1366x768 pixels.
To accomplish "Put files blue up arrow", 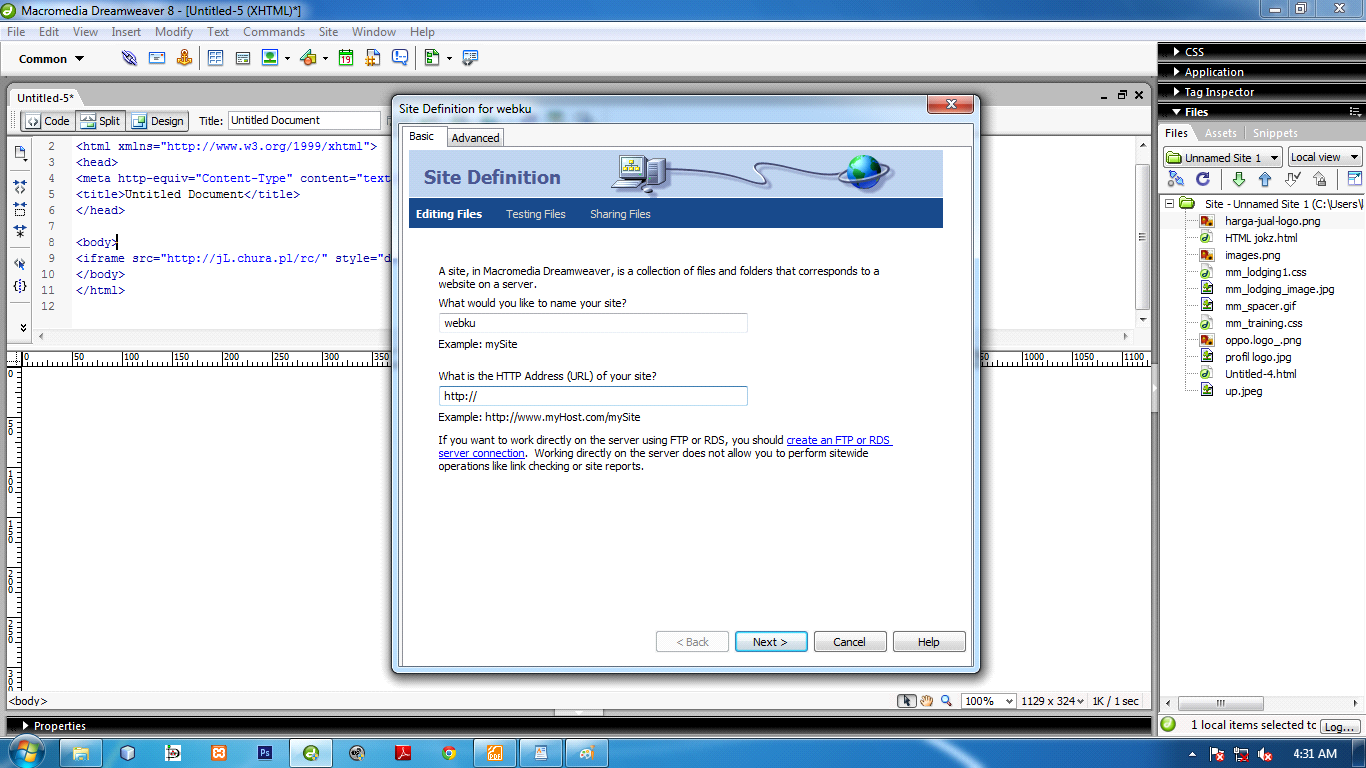I will pos(1265,179).
